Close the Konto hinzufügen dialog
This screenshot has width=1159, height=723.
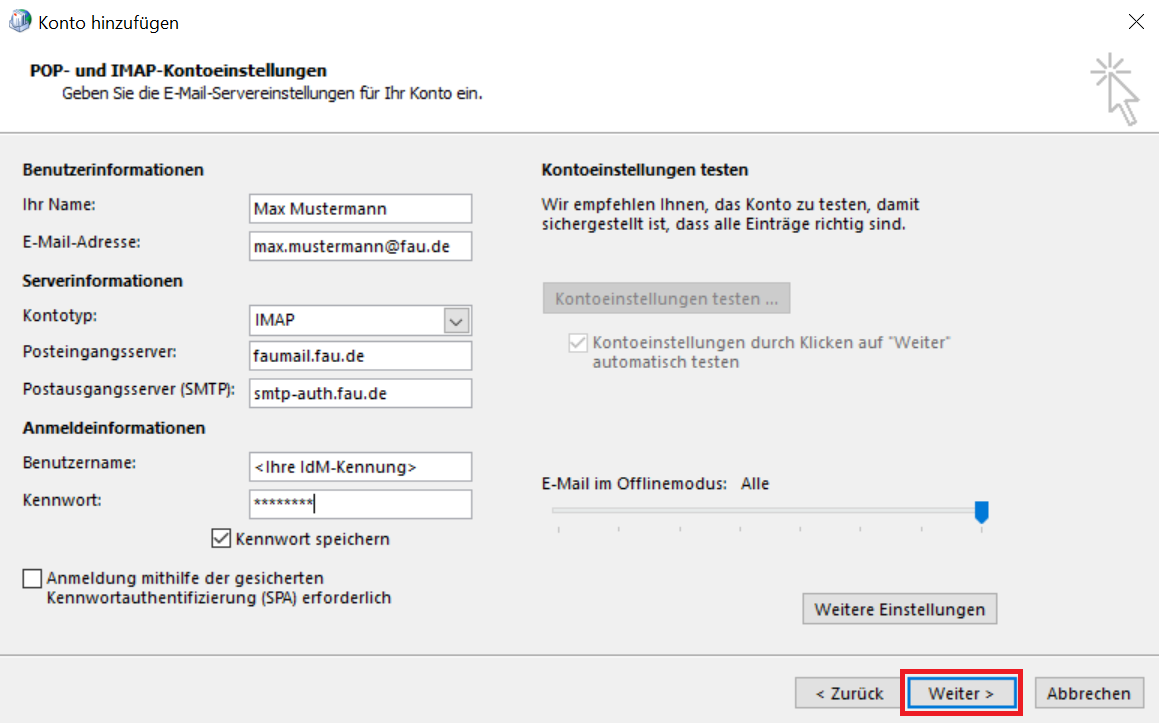pyautogui.click(x=1136, y=22)
